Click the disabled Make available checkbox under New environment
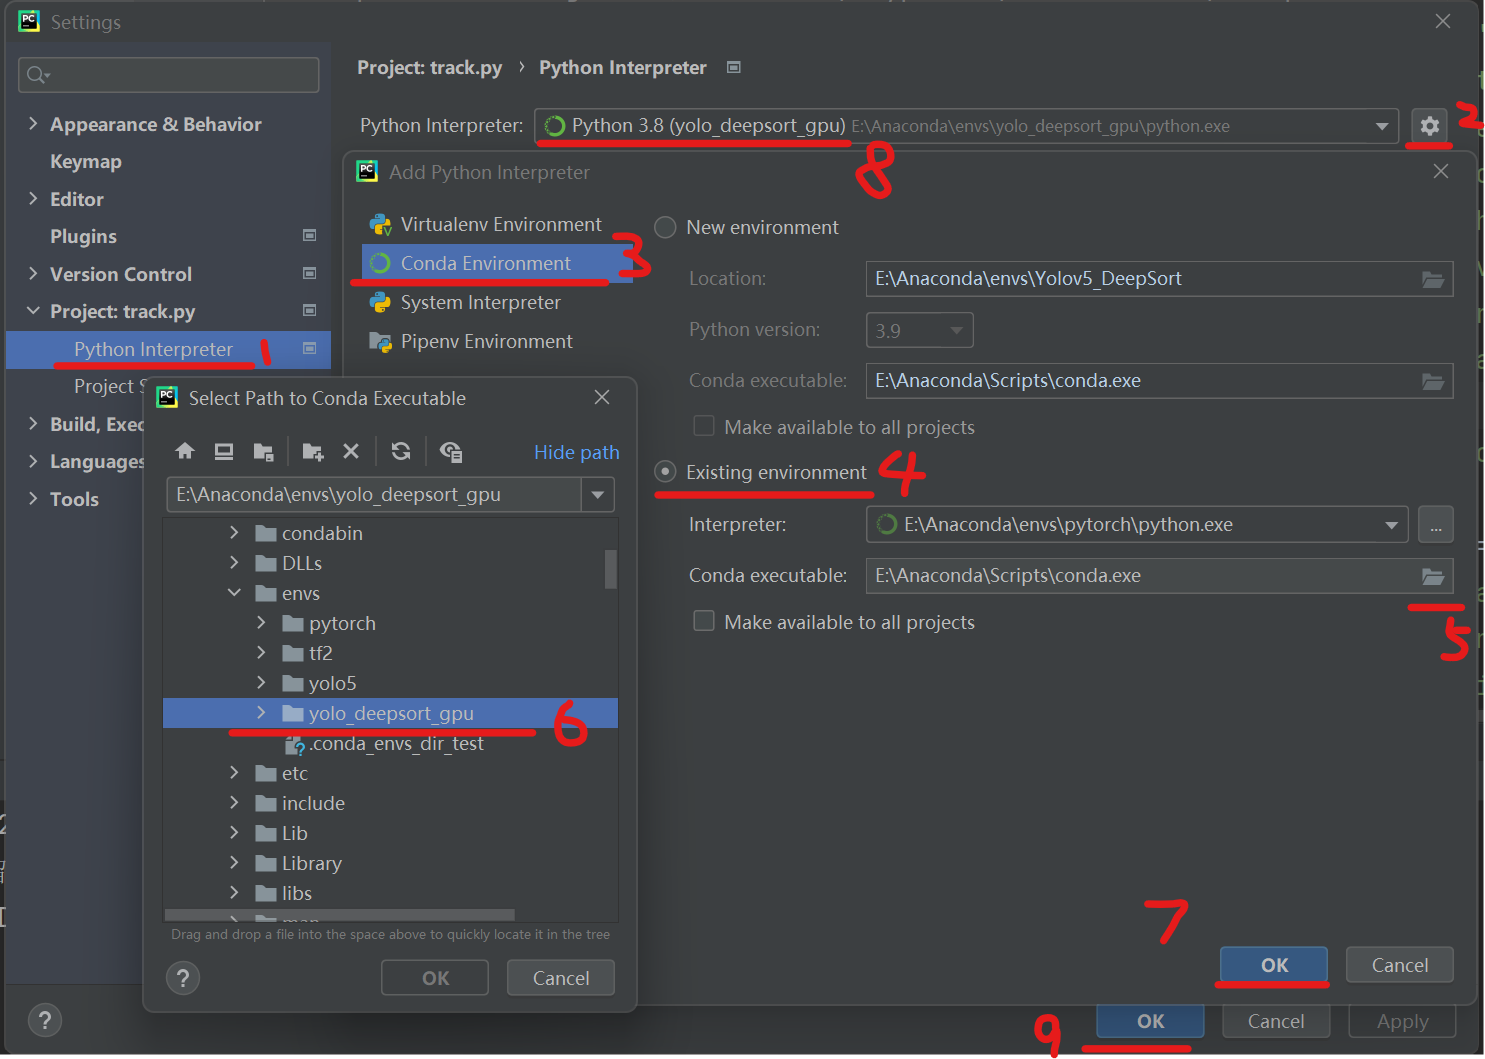Viewport: 1485px width, 1059px height. point(704,426)
